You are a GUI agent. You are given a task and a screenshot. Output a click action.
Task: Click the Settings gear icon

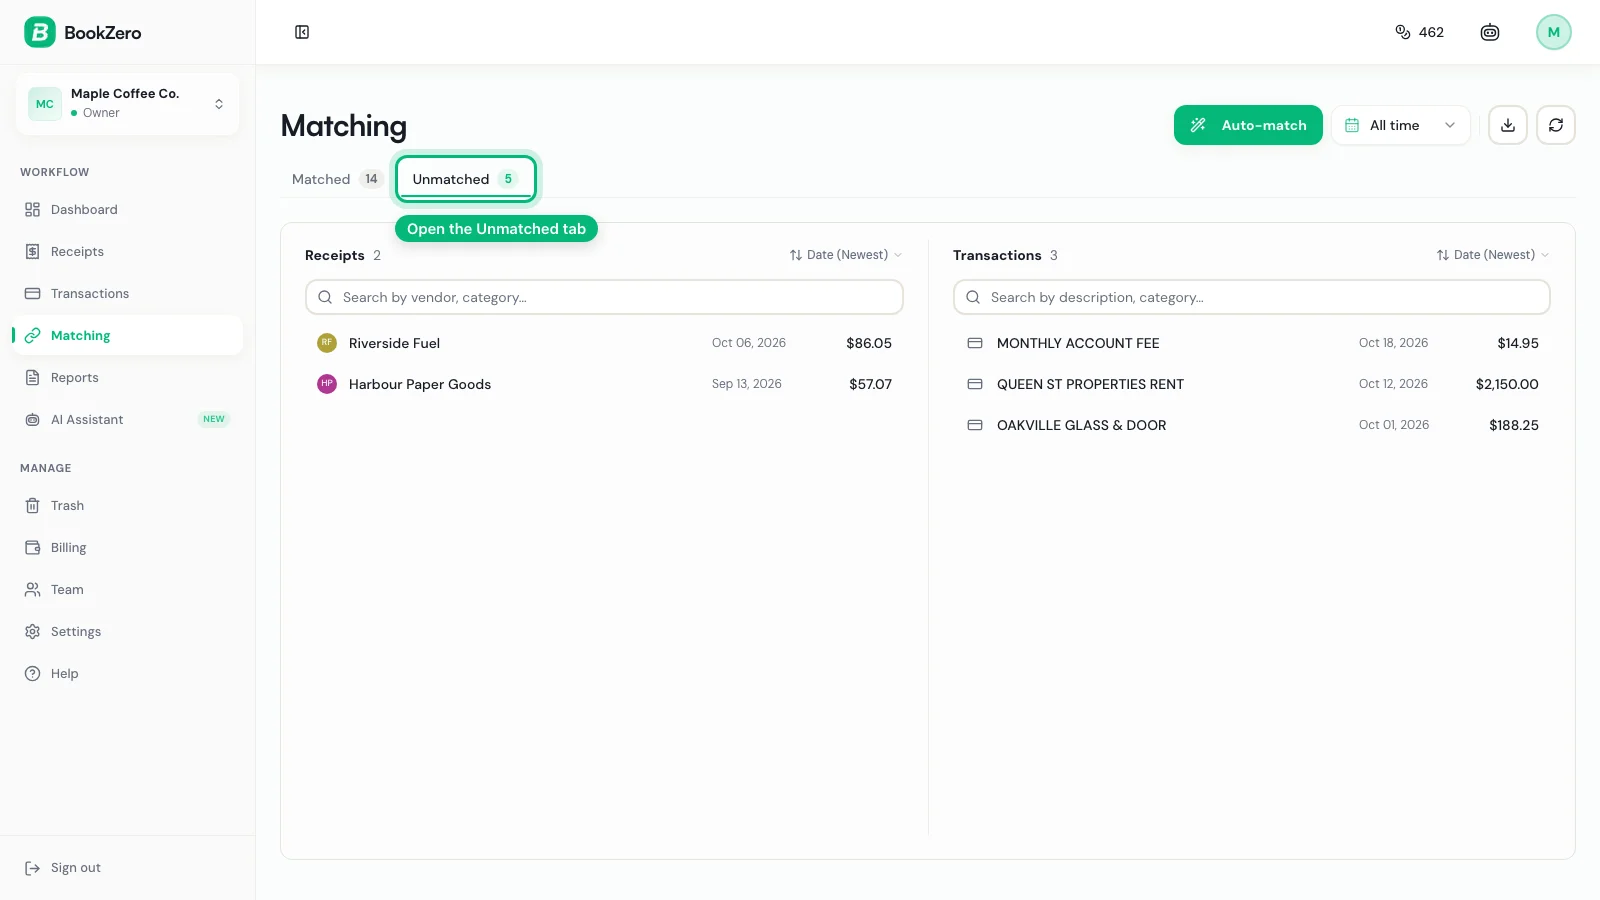(x=32, y=631)
